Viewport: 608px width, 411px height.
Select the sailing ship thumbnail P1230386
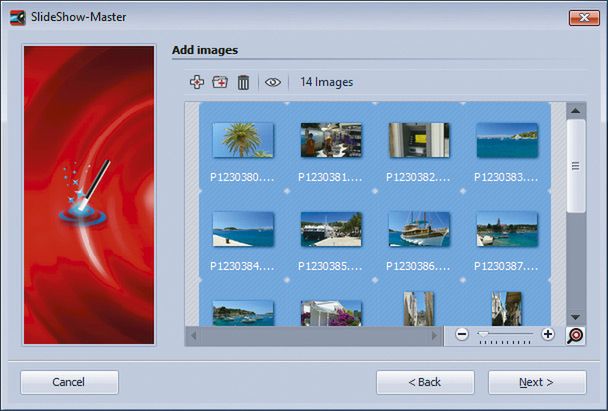(419, 229)
